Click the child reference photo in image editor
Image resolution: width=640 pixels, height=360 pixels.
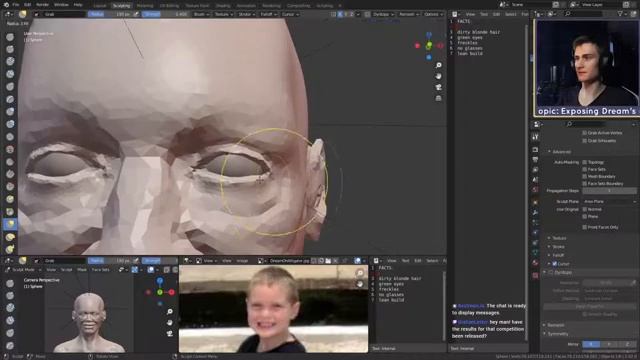pos(273,309)
